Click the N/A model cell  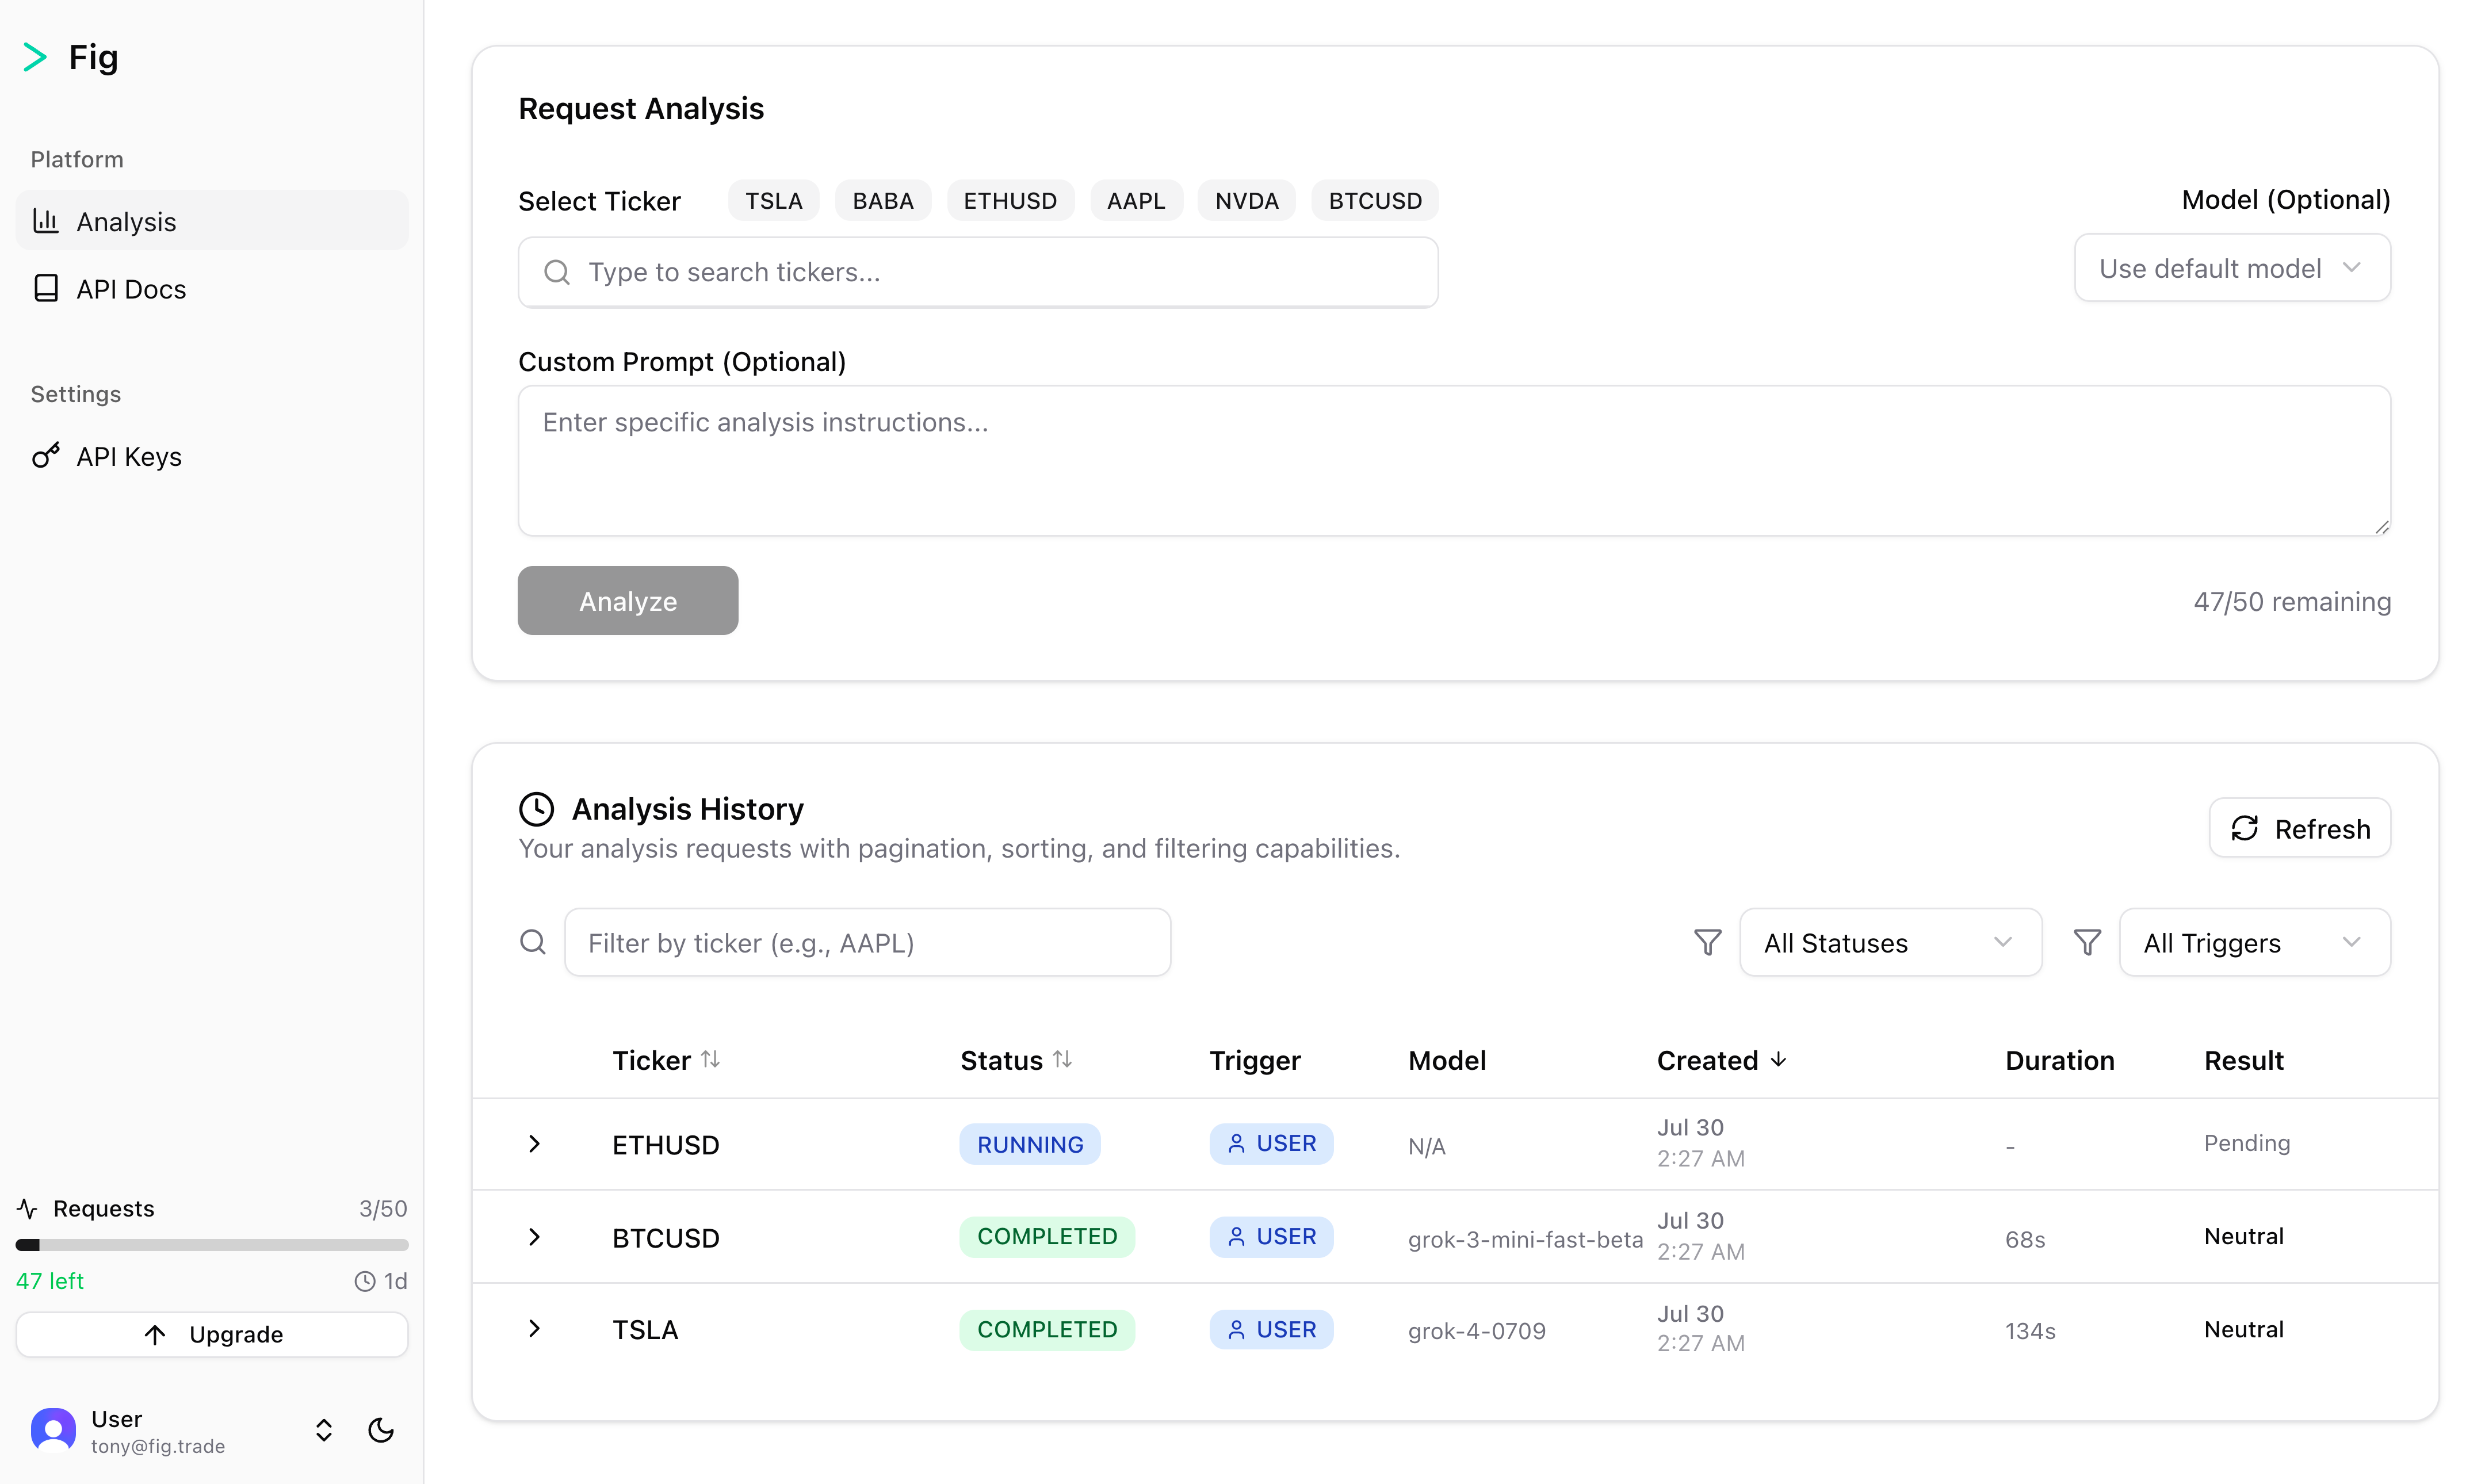[1427, 1146]
